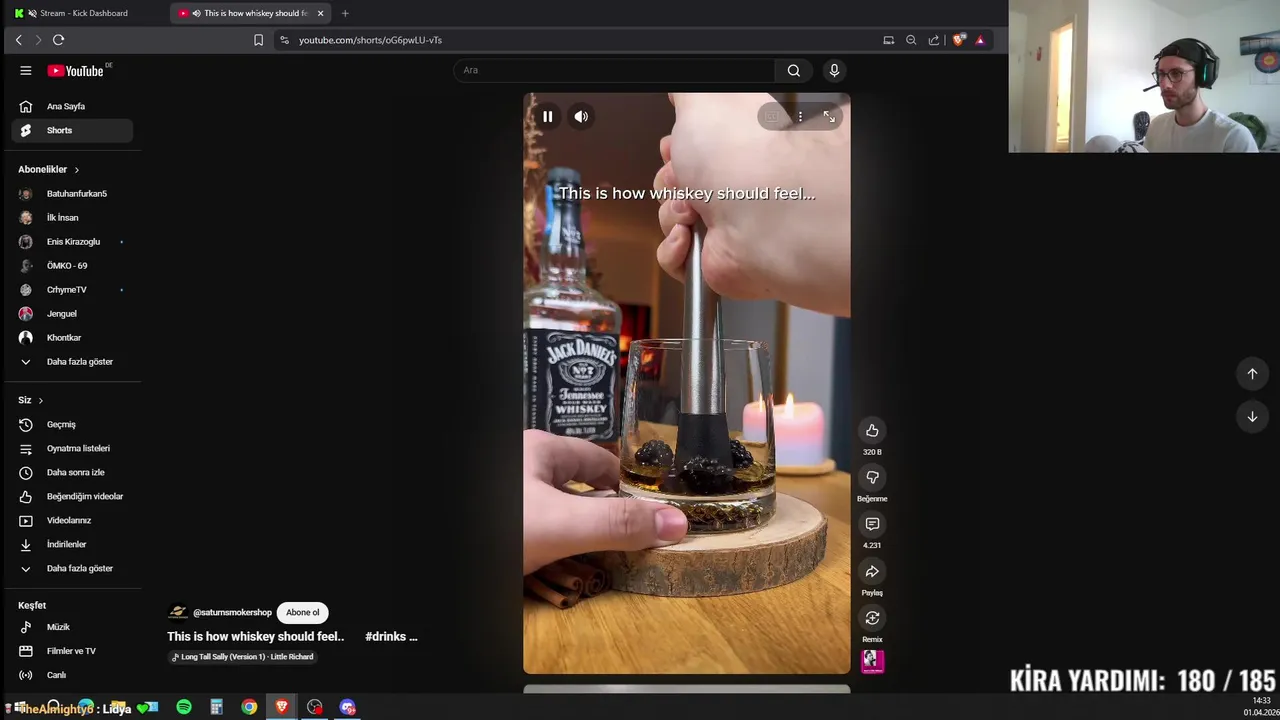
Task: Like the whiskey Shorts video
Action: pyautogui.click(x=872, y=430)
